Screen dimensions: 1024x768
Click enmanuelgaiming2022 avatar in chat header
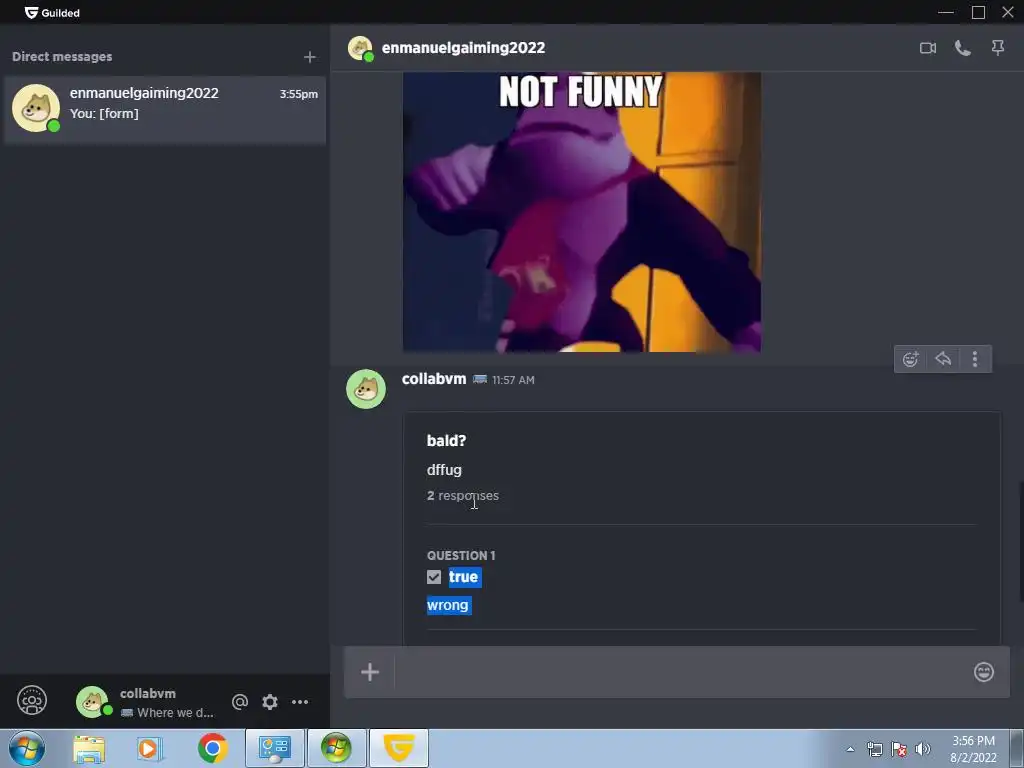tap(360, 48)
